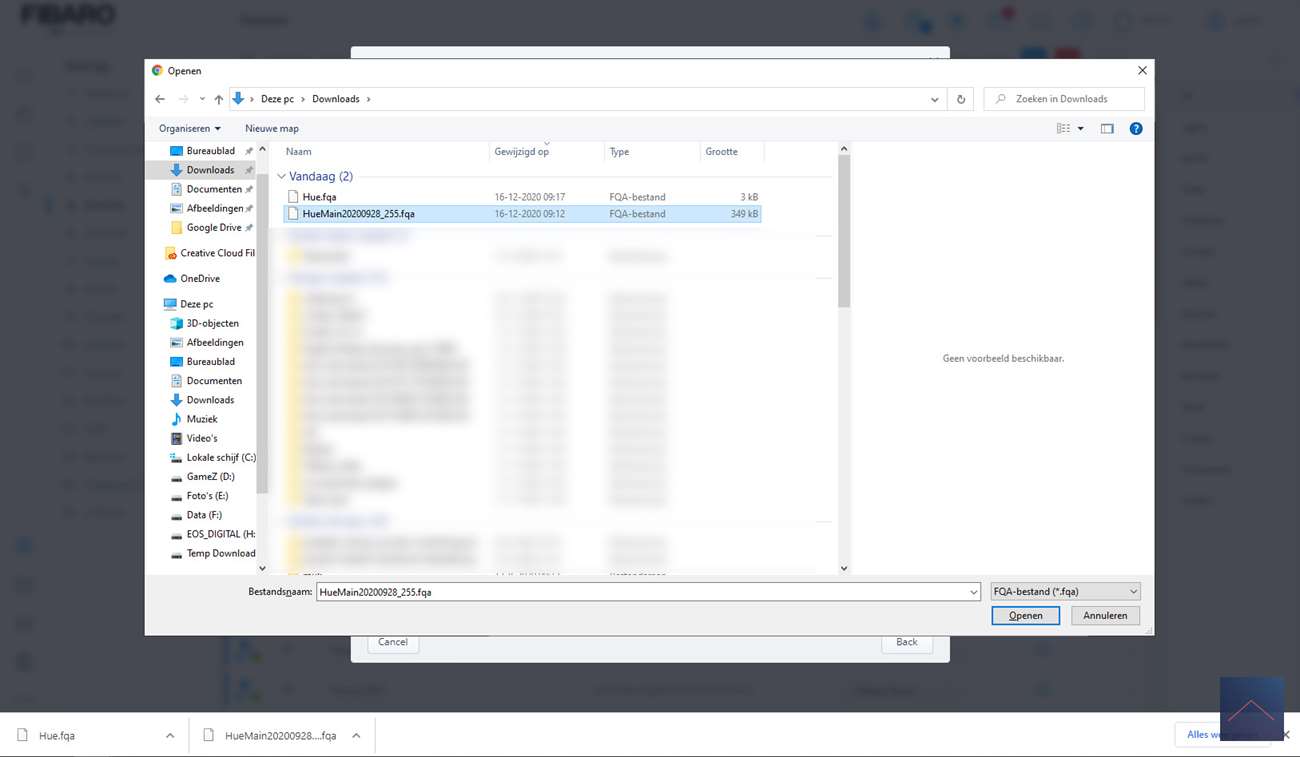The width and height of the screenshot is (1300, 757).
Task: Open Hue.fqa download options chevron
Action: point(170,736)
